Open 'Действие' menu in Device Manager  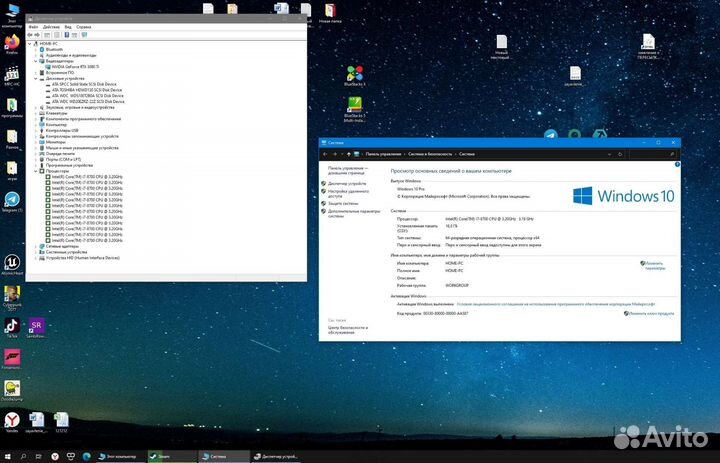coord(51,27)
